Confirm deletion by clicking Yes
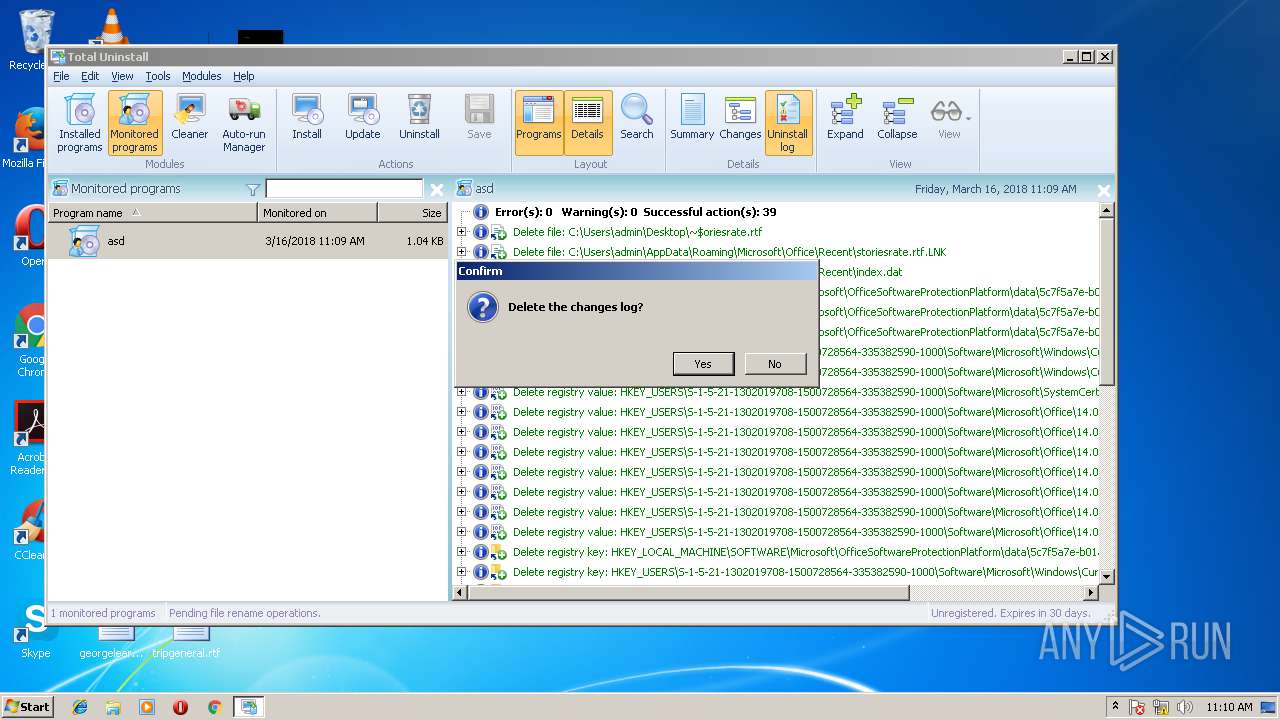The image size is (1280, 720). 703,364
